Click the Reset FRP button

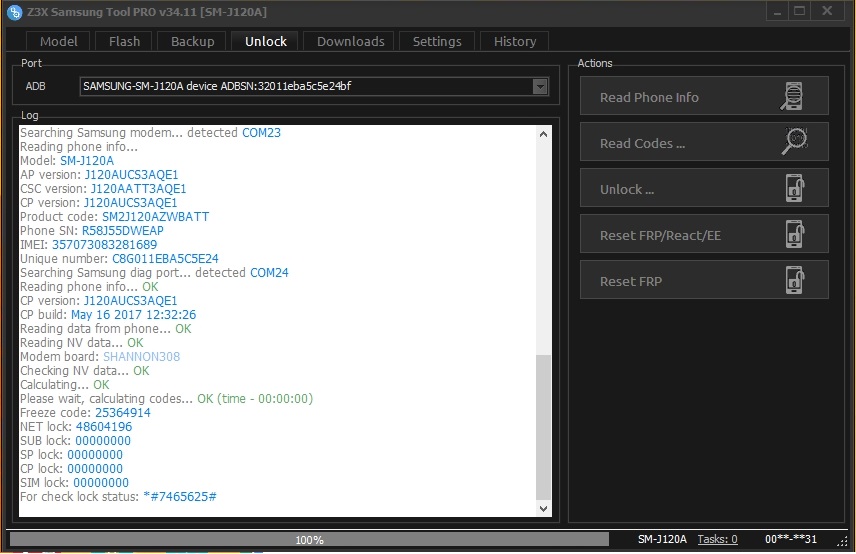[x=704, y=279]
